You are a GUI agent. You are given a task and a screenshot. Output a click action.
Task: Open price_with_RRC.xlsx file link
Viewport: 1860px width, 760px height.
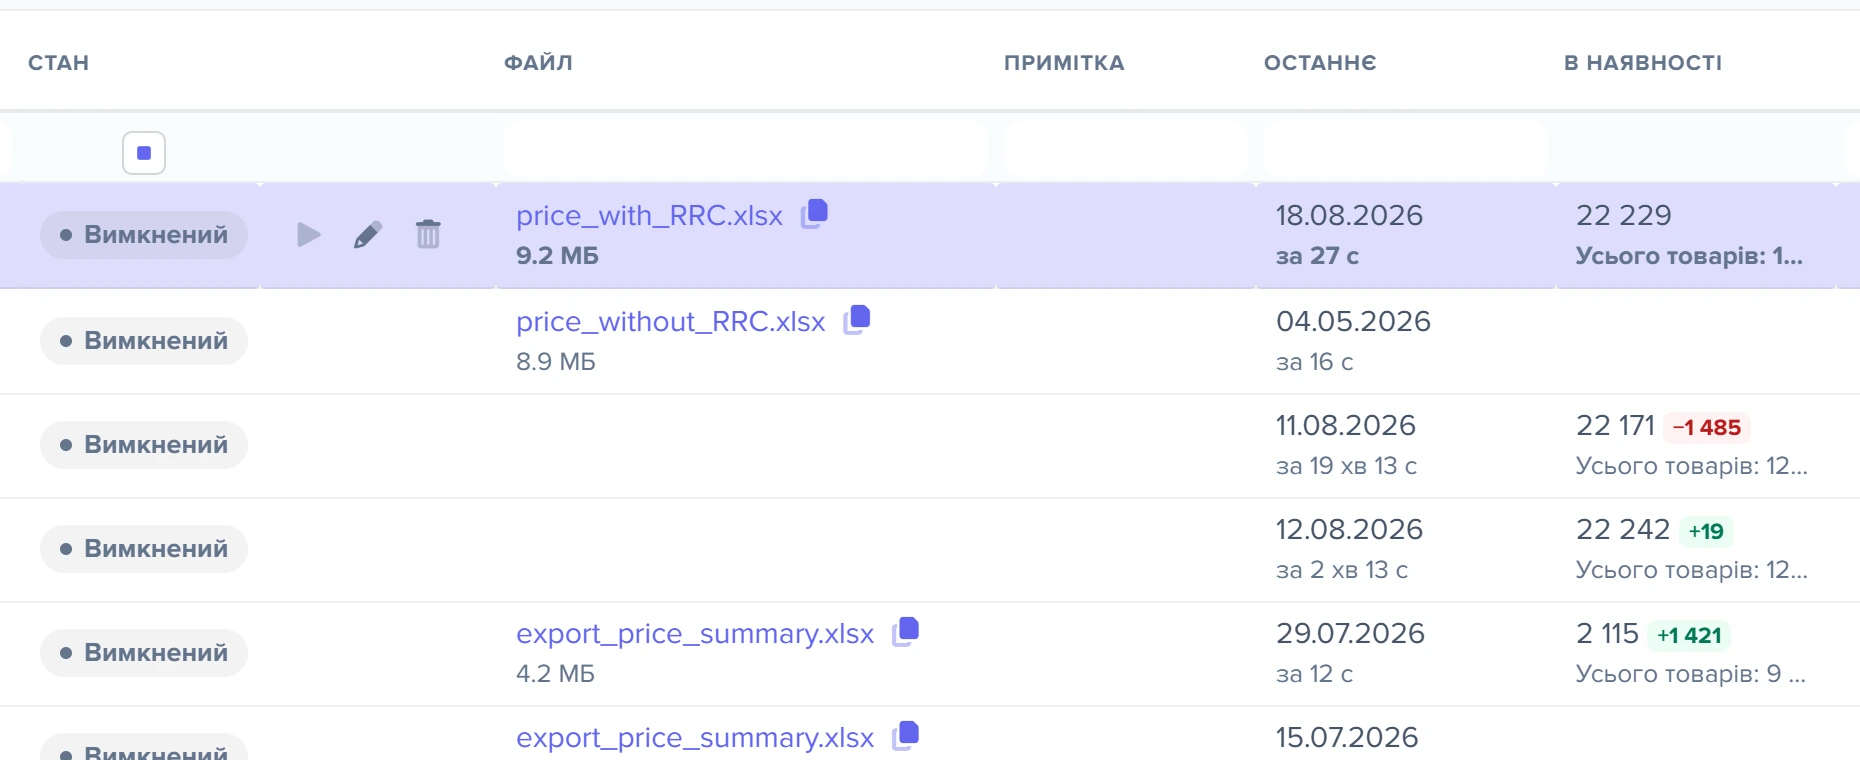(x=649, y=215)
